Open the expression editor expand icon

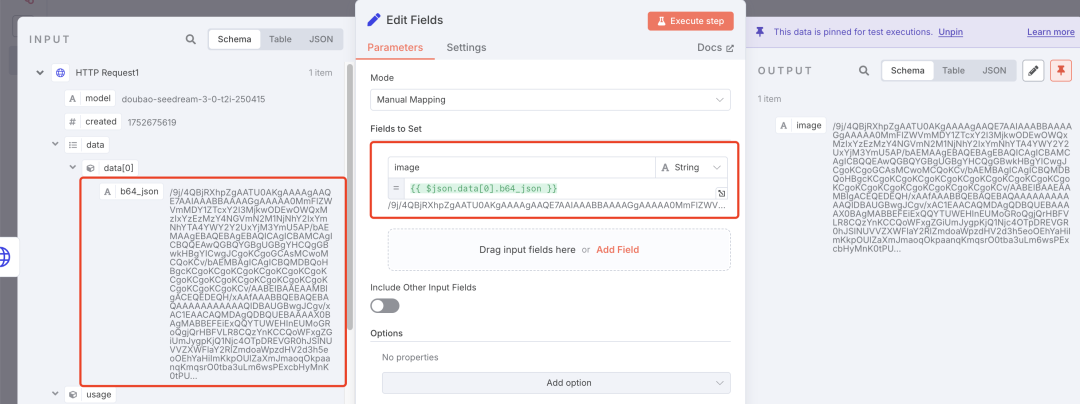[721, 192]
